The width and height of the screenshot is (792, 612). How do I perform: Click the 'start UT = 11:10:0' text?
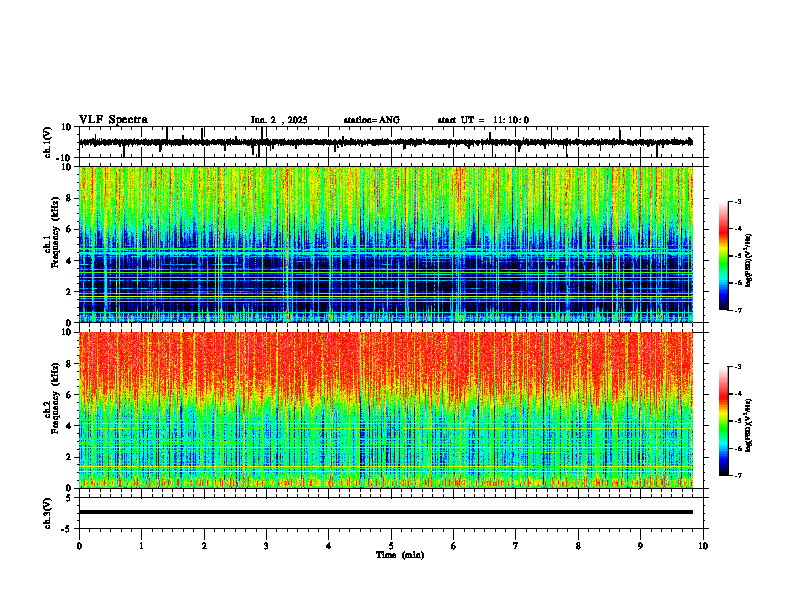click(483, 120)
